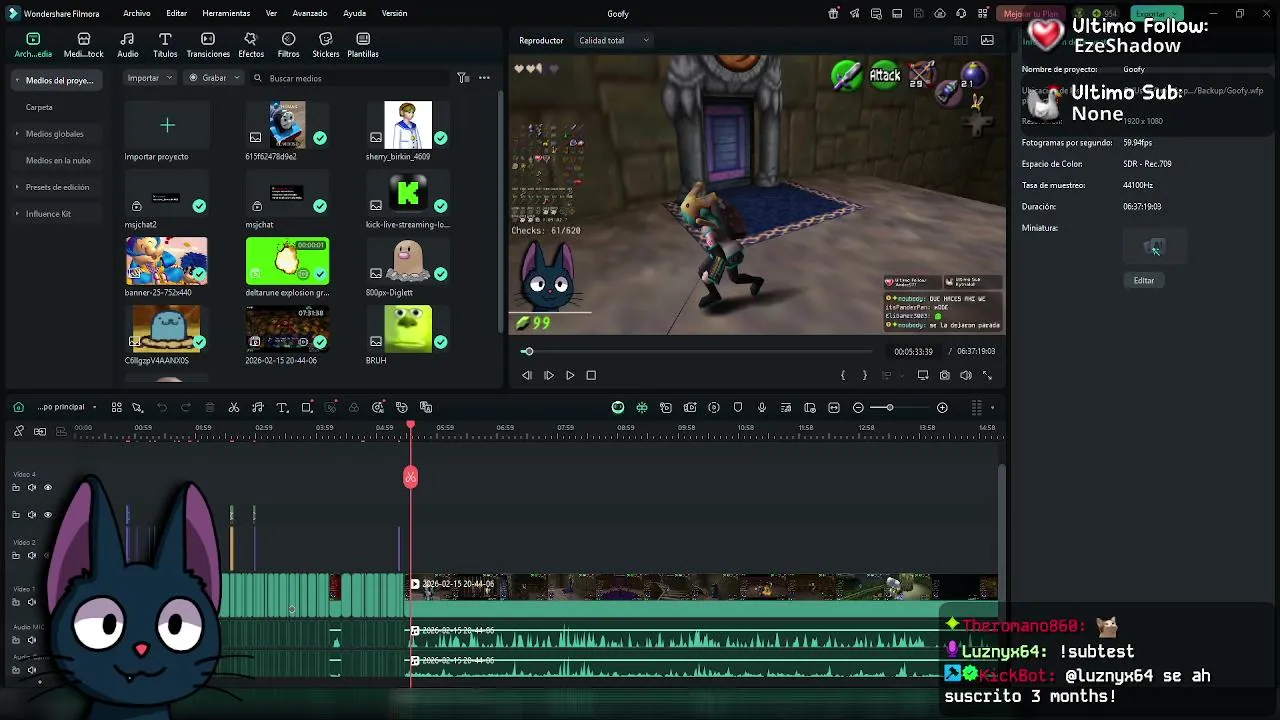Click the Editar thumbnail button
The height and width of the screenshot is (720, 1280).
pyautogui.click(x=1144, y=281)
